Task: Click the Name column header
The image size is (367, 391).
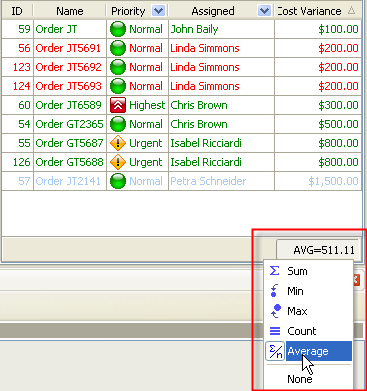Action: click(70, 11)
